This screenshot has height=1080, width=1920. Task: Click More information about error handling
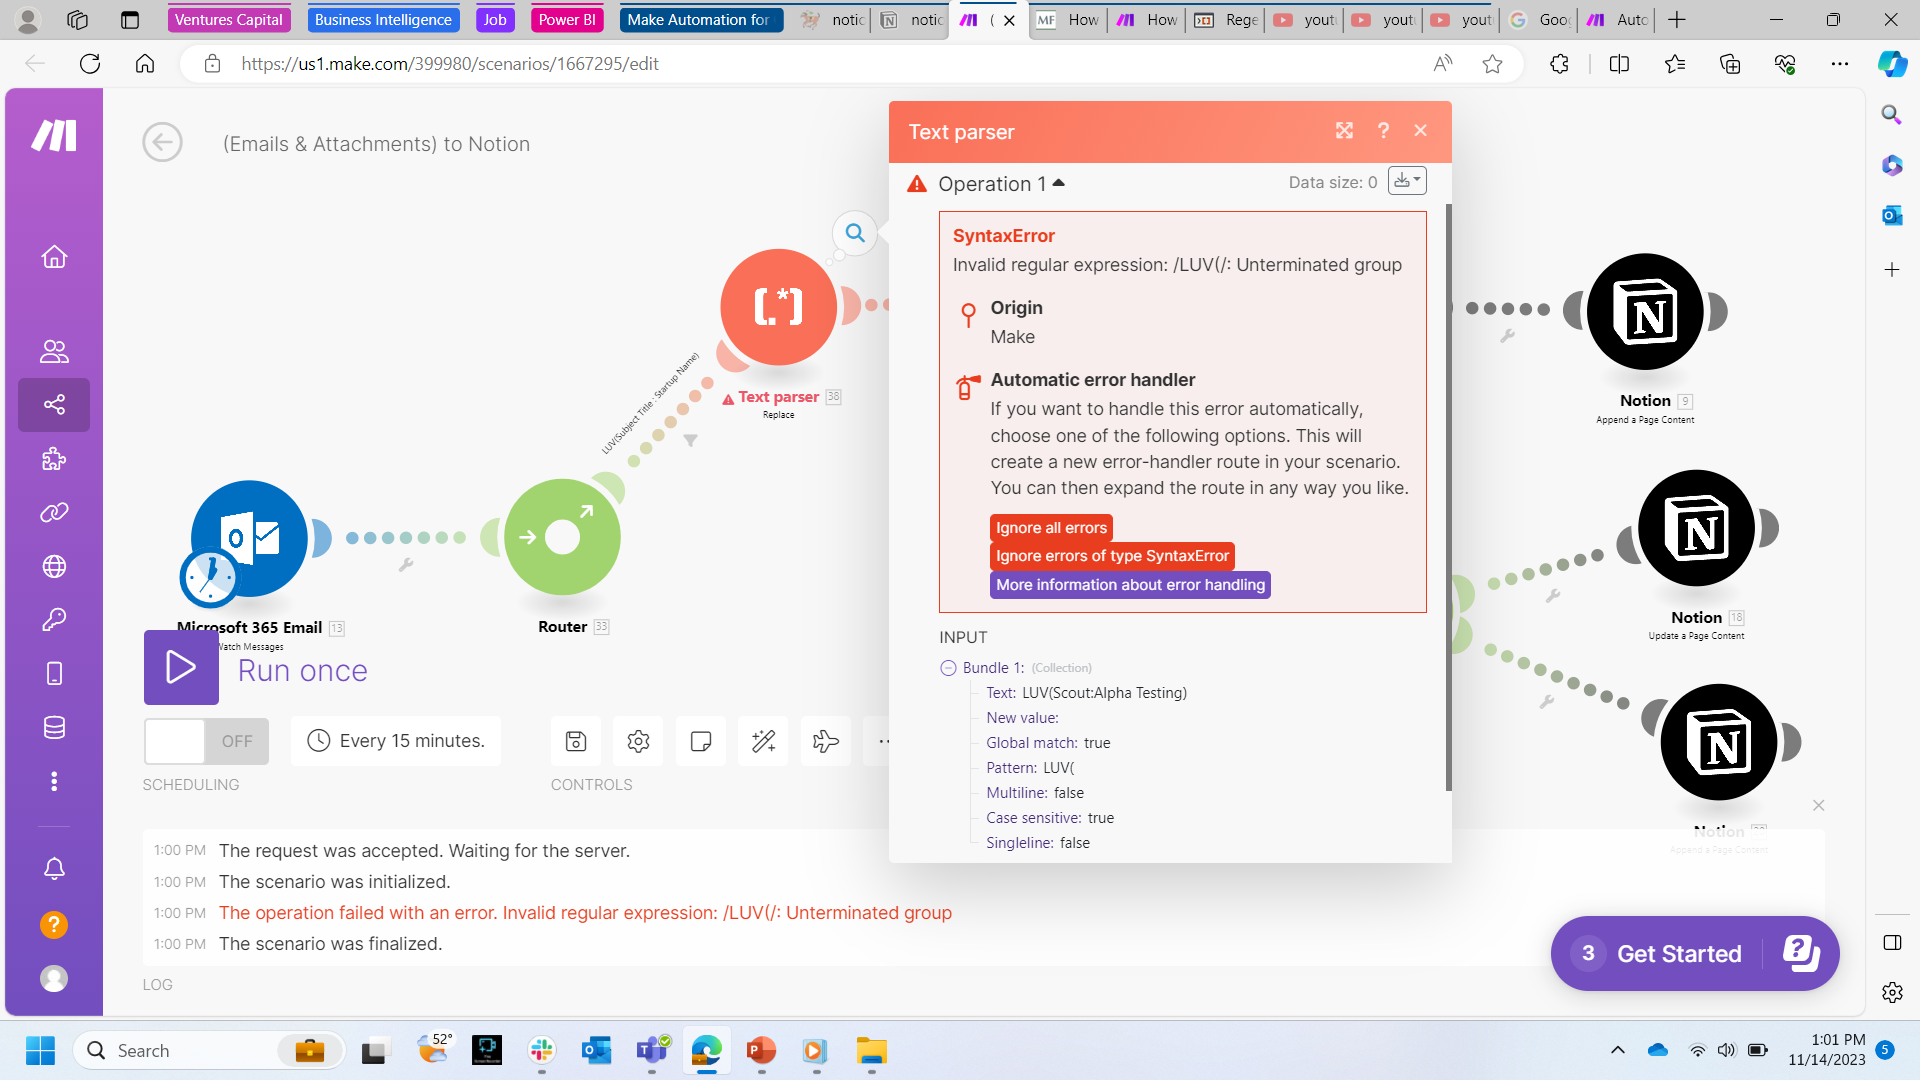coord(1130,585)
